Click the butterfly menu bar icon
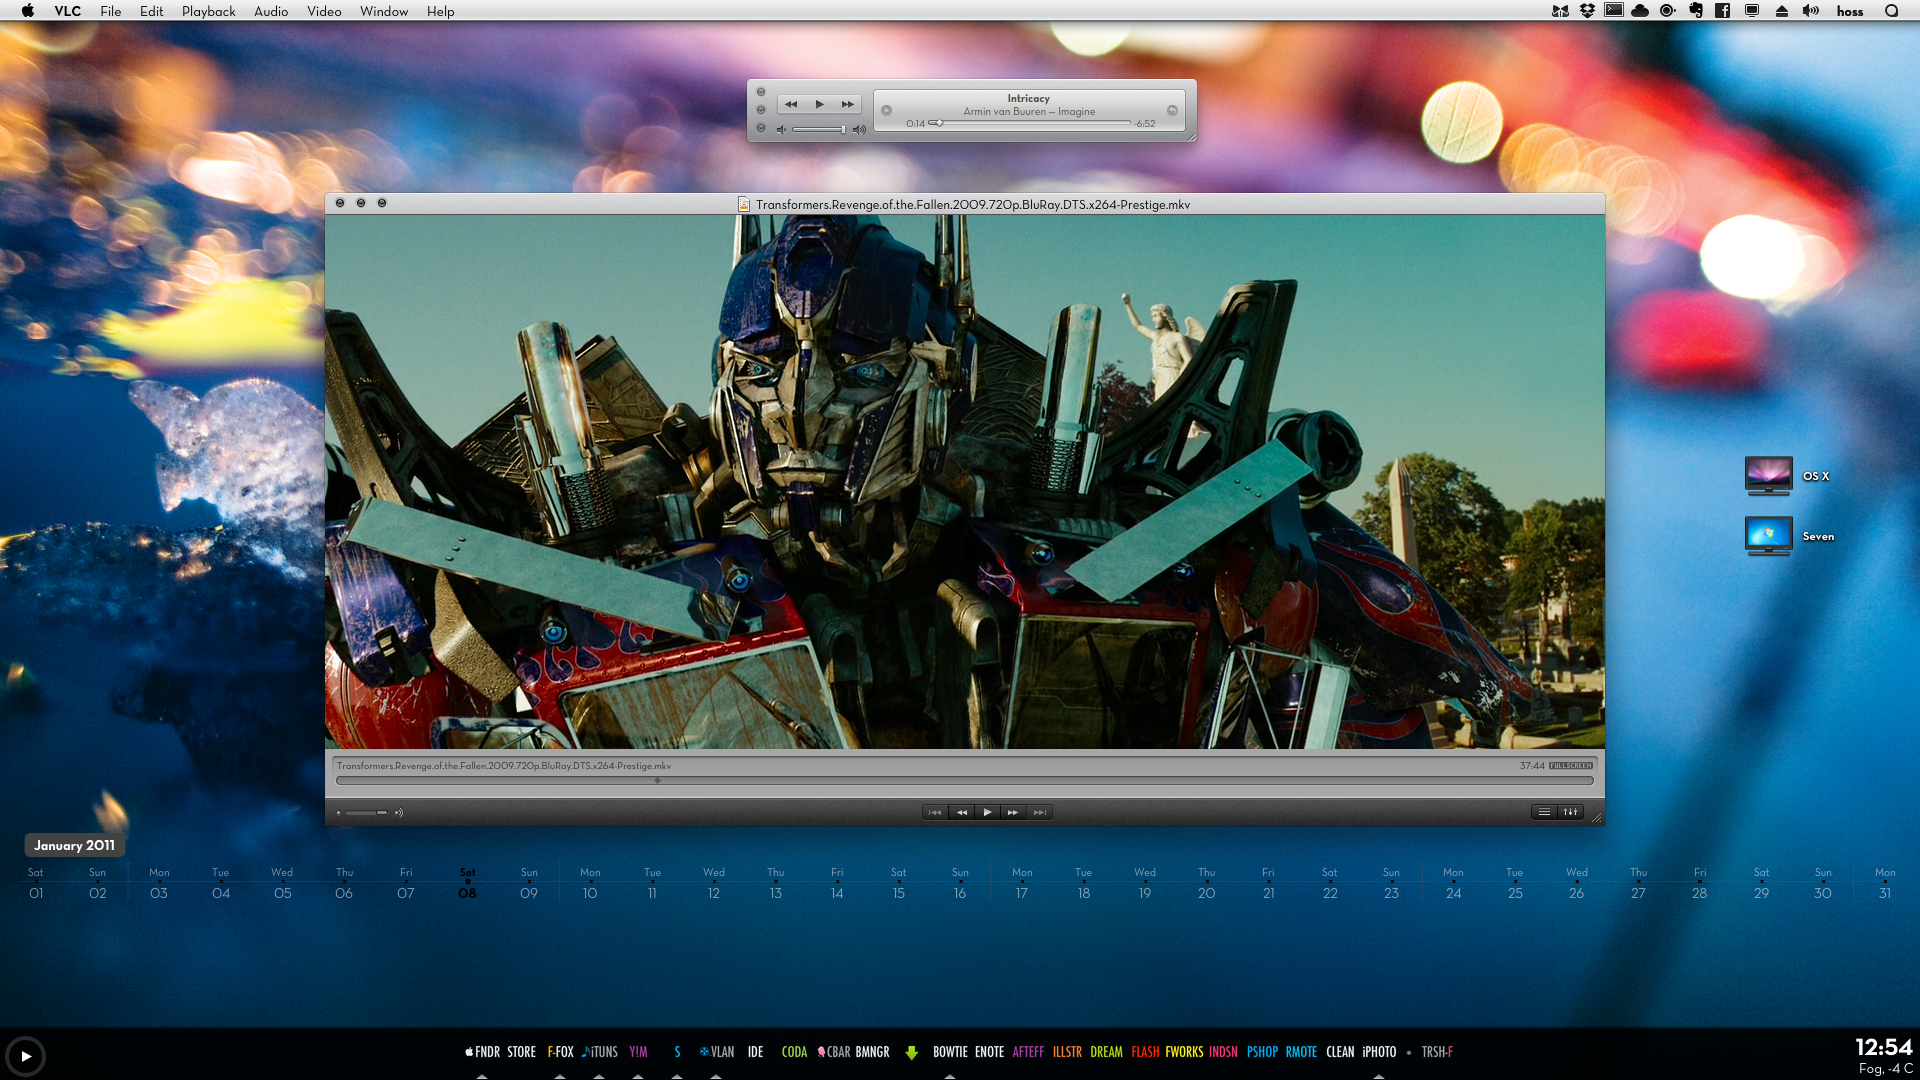Screen dimensions: 1920x1080 click(1560, 11)
